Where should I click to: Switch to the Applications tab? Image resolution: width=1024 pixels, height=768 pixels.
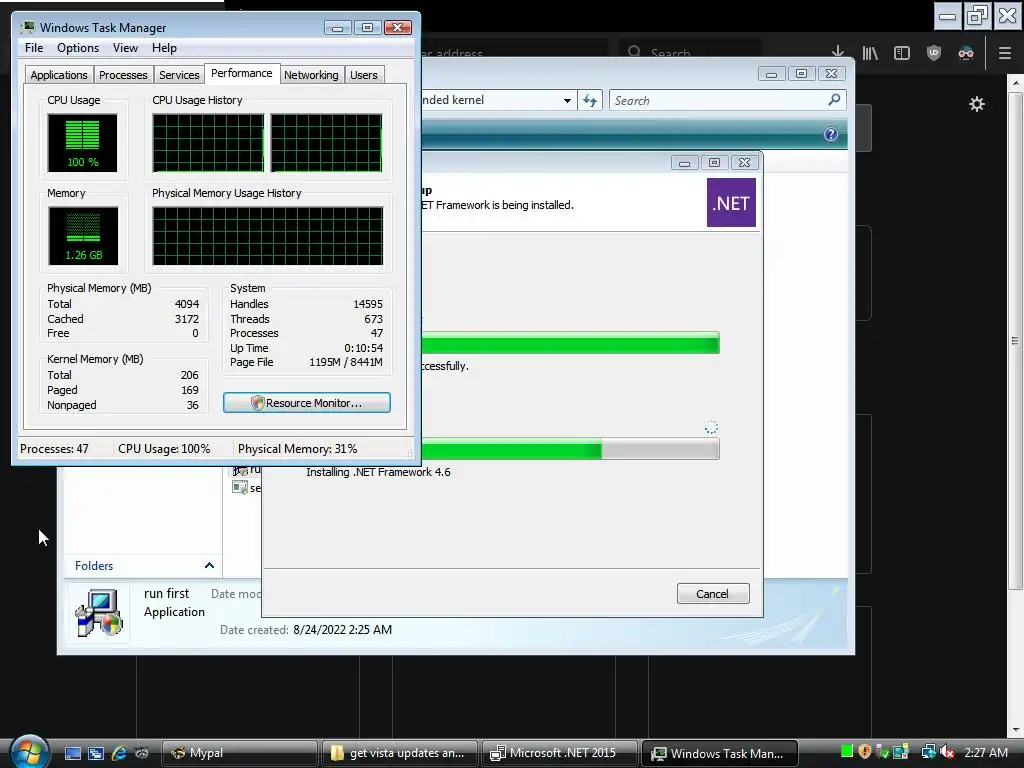[59, 75]
